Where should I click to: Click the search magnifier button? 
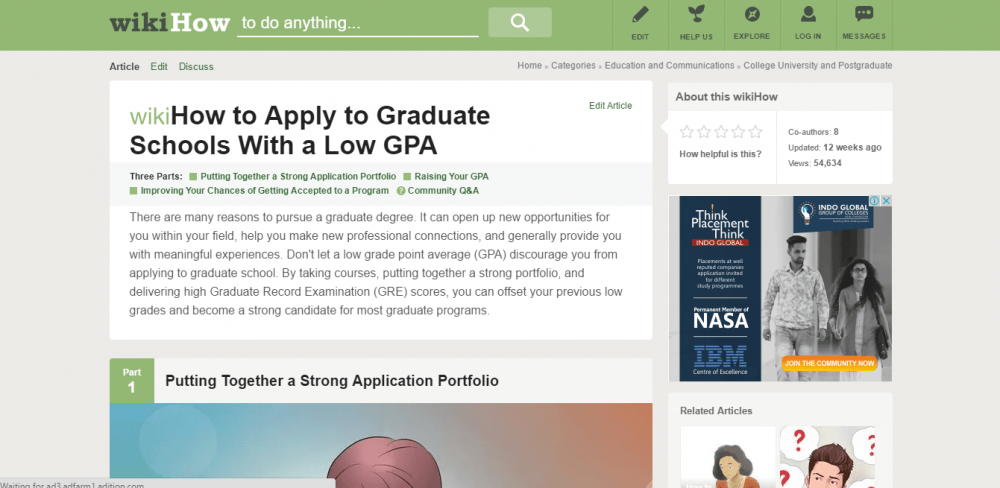tap(519, 22)
